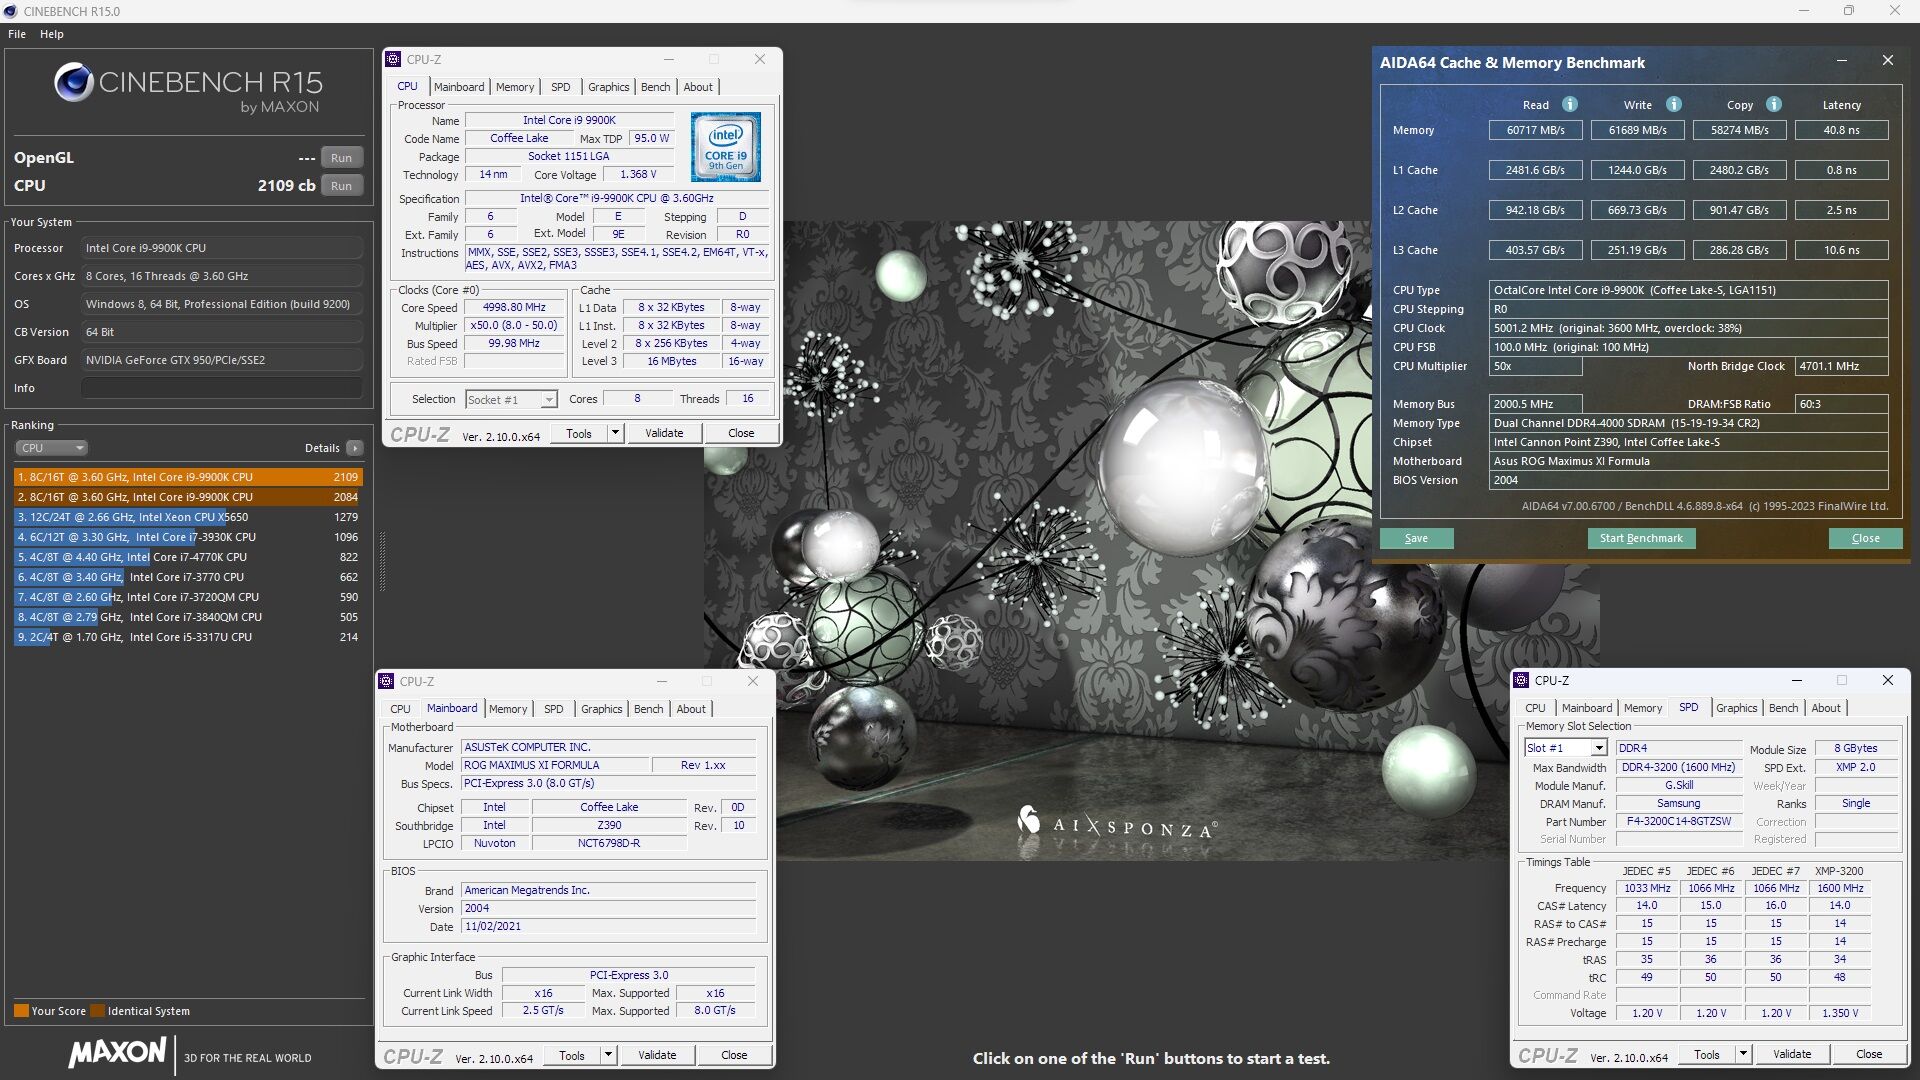Click the Intel Core i9 logo badge

(726, 146)
